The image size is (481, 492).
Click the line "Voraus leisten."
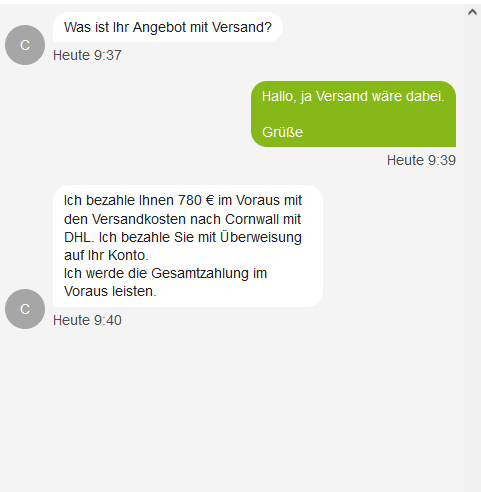(x=110, y=291)
